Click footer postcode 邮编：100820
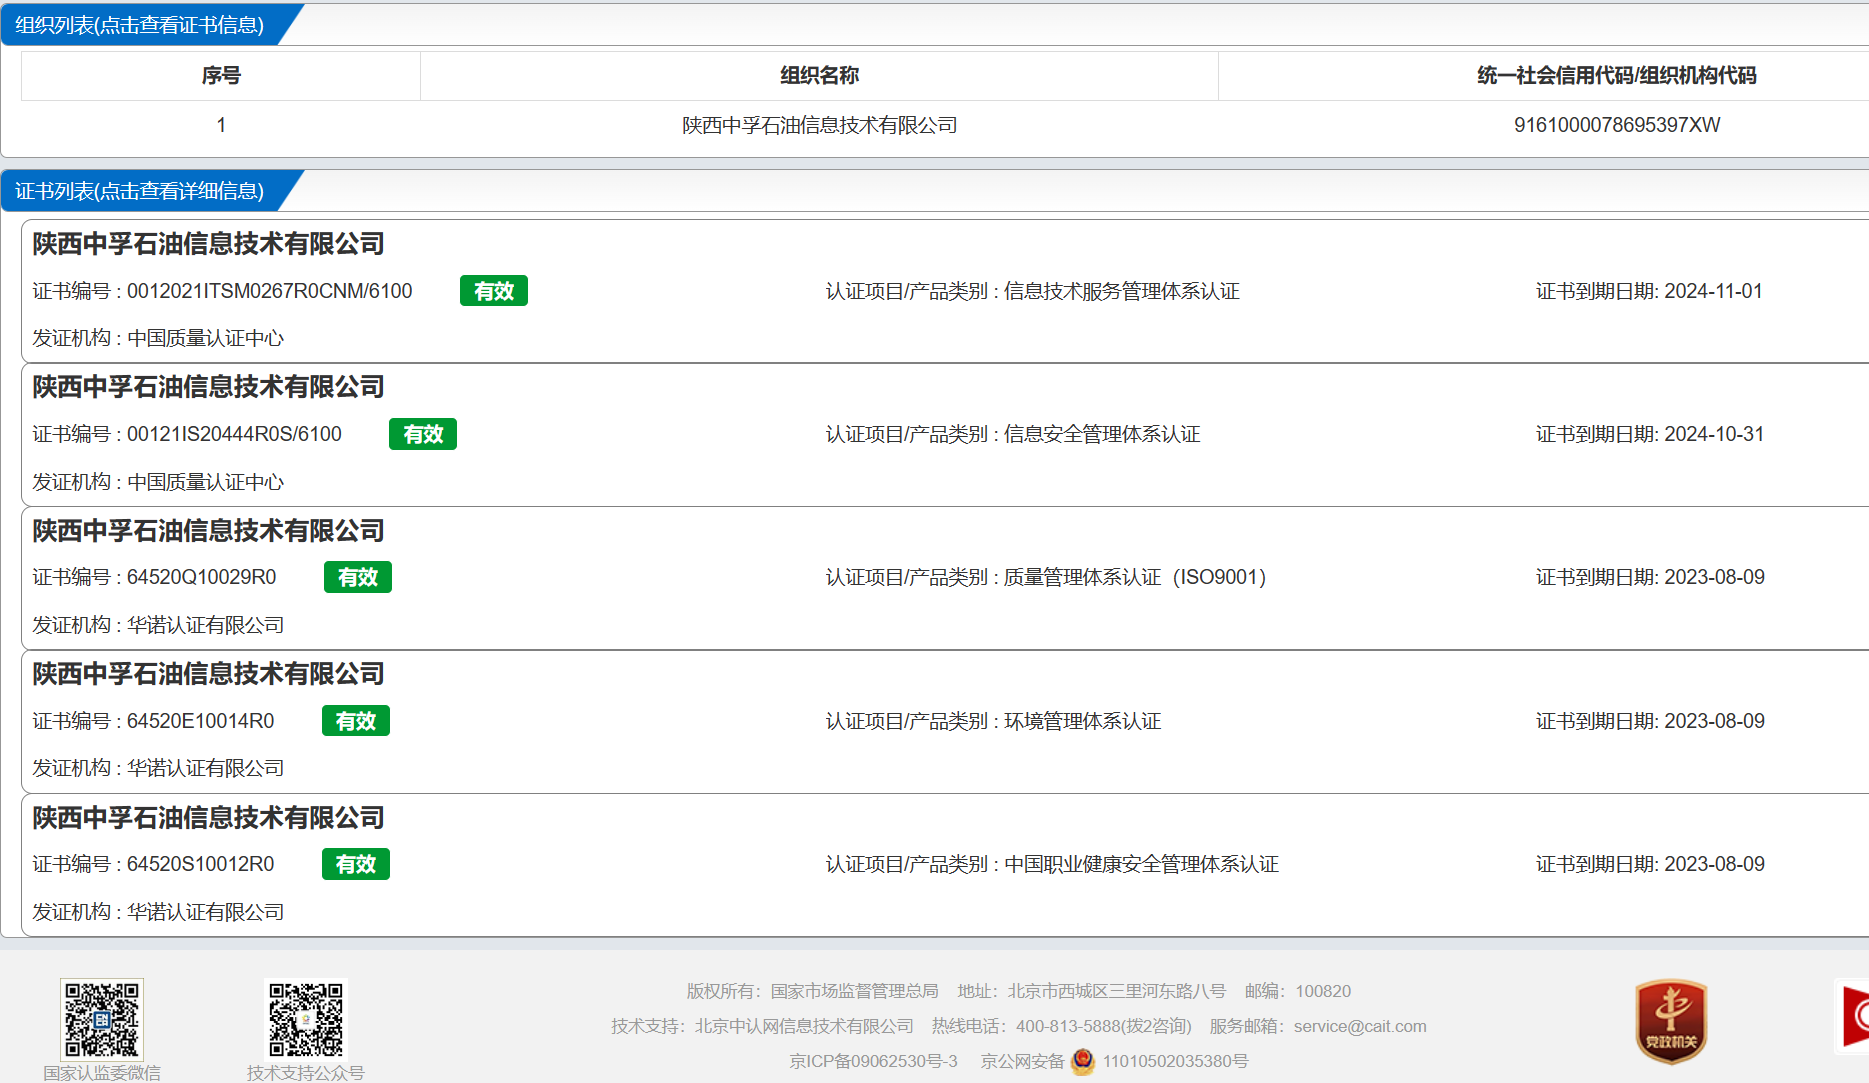This screenshot has height=1083, width=1869. pyautogui.click(x=1298, y=991)
